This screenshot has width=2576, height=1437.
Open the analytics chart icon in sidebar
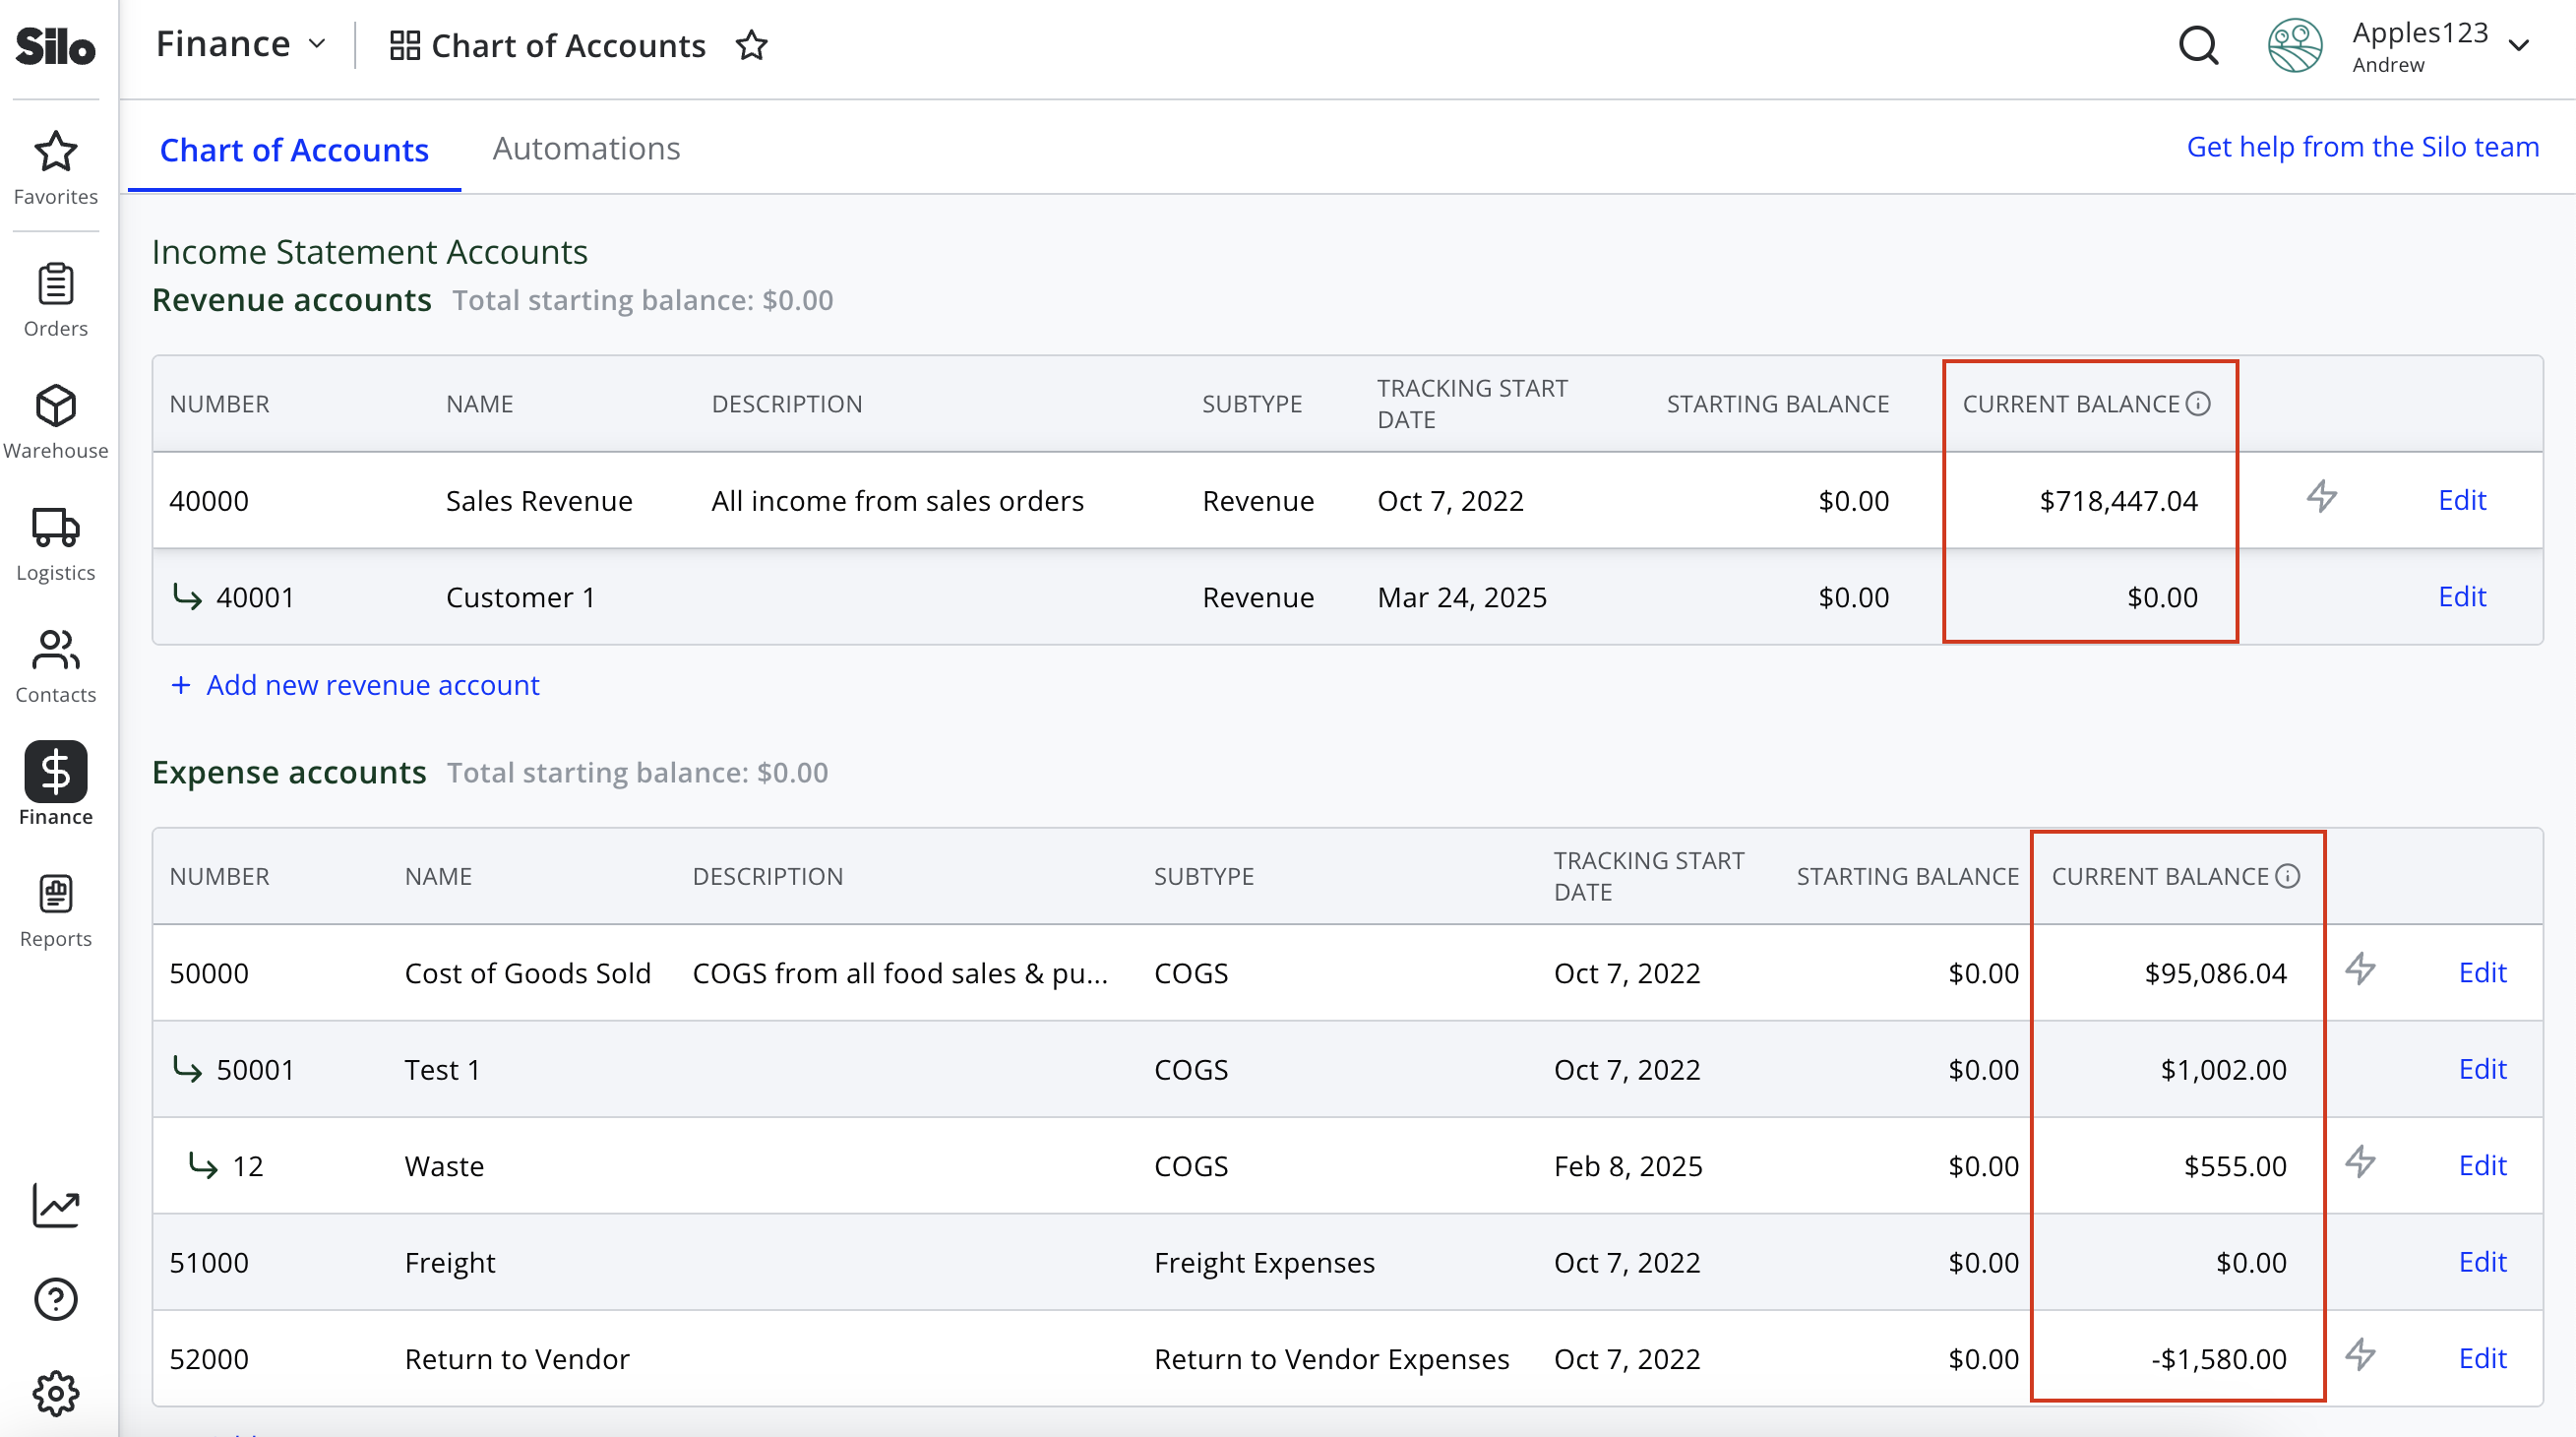pyautogui.click(x=55, y=1205)
